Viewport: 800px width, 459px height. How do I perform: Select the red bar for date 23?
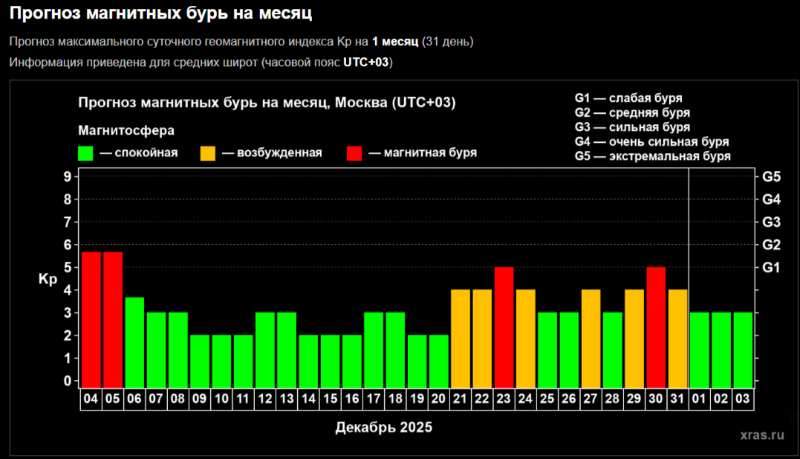(504, 327)
